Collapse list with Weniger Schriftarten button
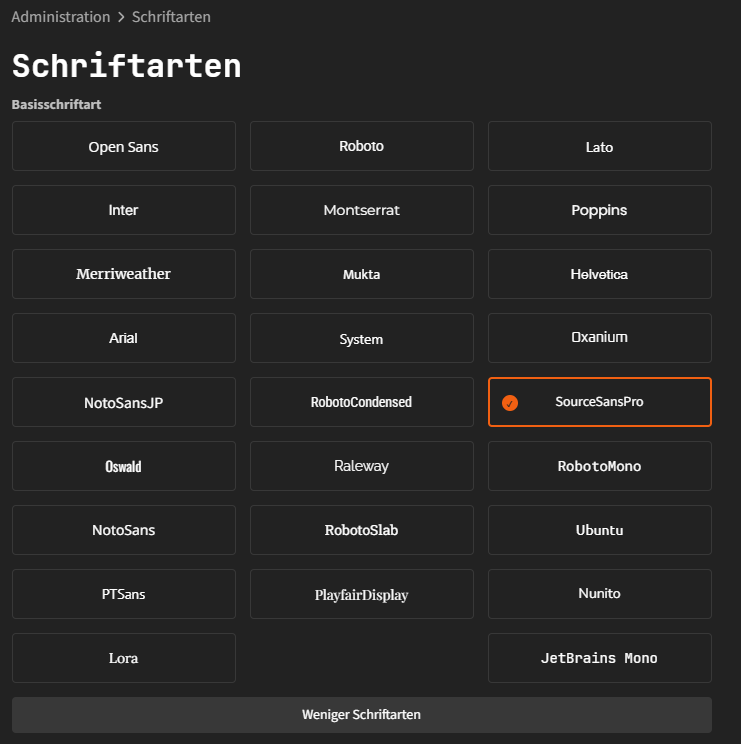The image size is (741, 744). point(361,715)
